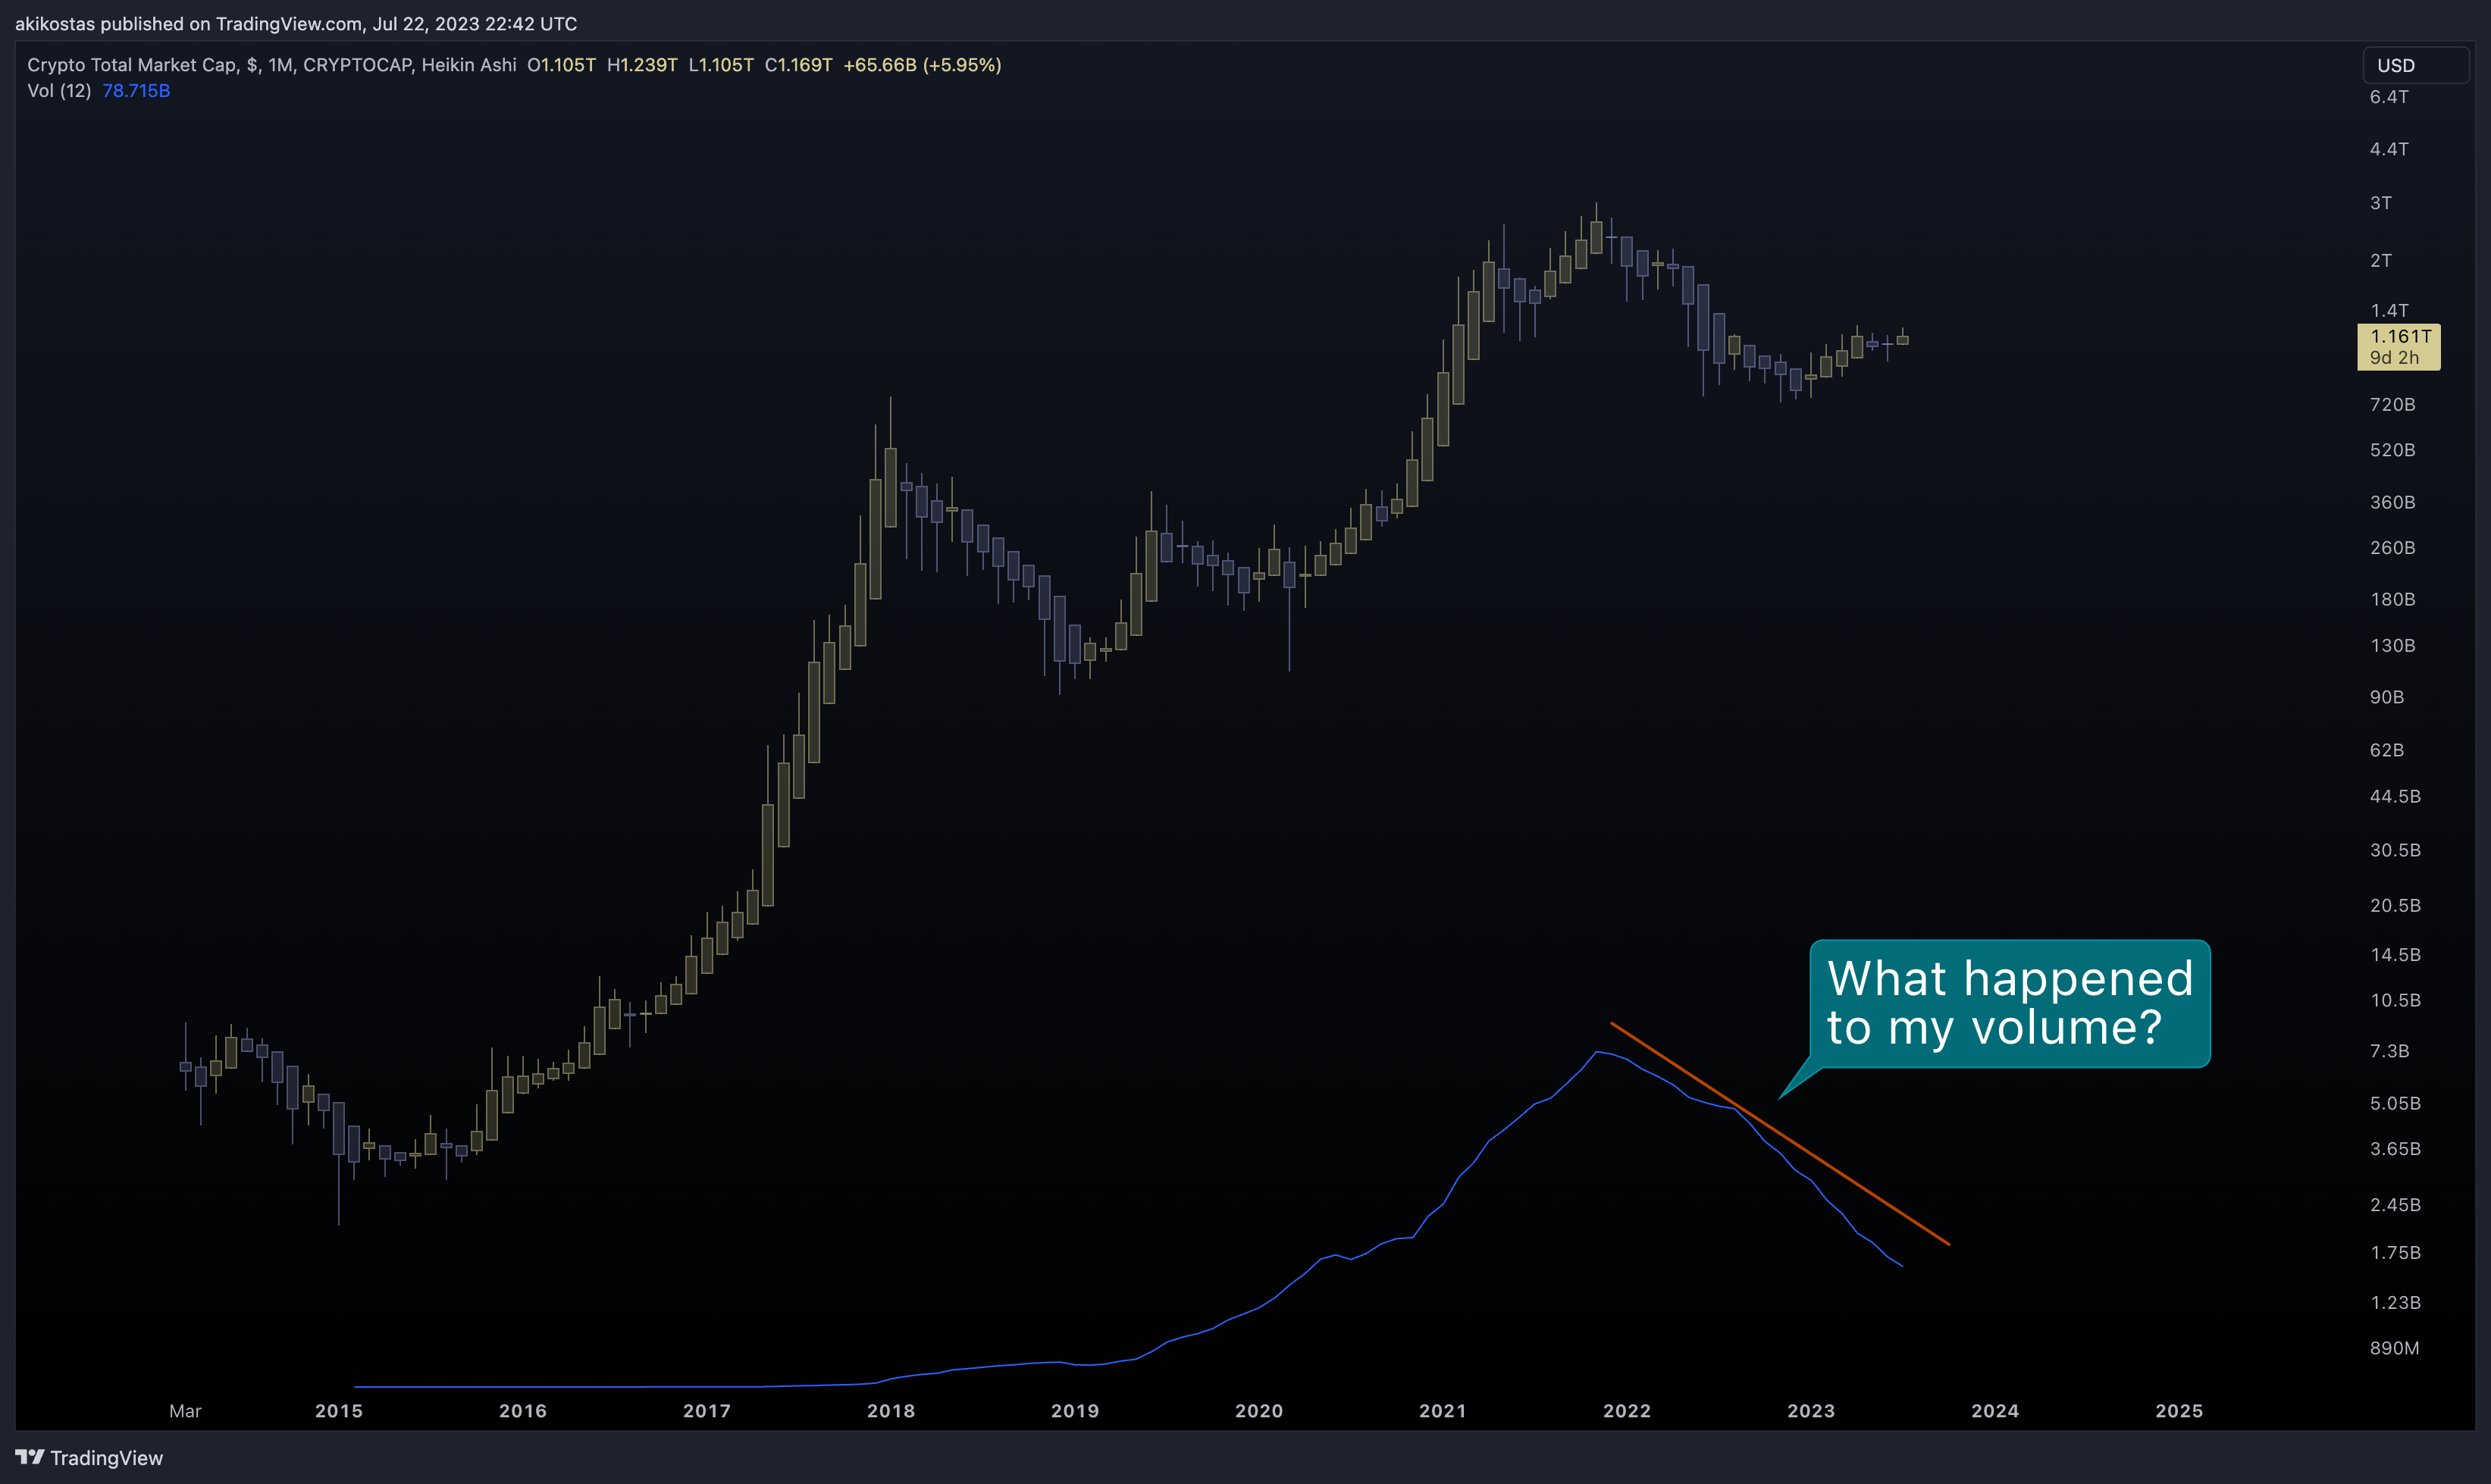
Task: Click the 2016 label on time axis
Action: click(523, 1411)
